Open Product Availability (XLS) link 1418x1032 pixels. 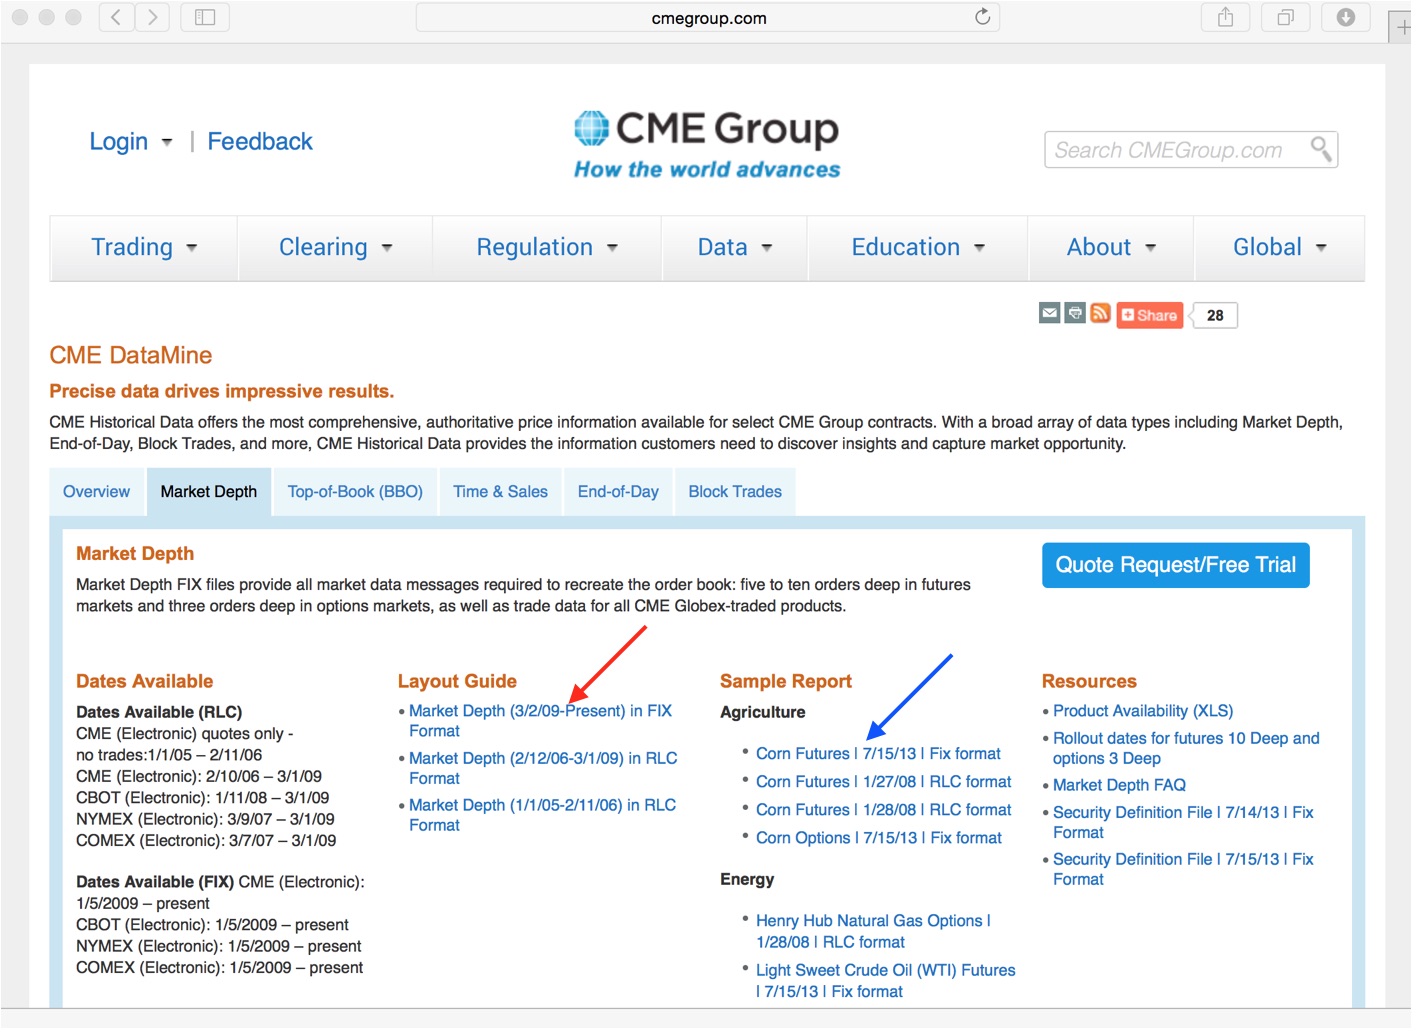[1142, 711]
